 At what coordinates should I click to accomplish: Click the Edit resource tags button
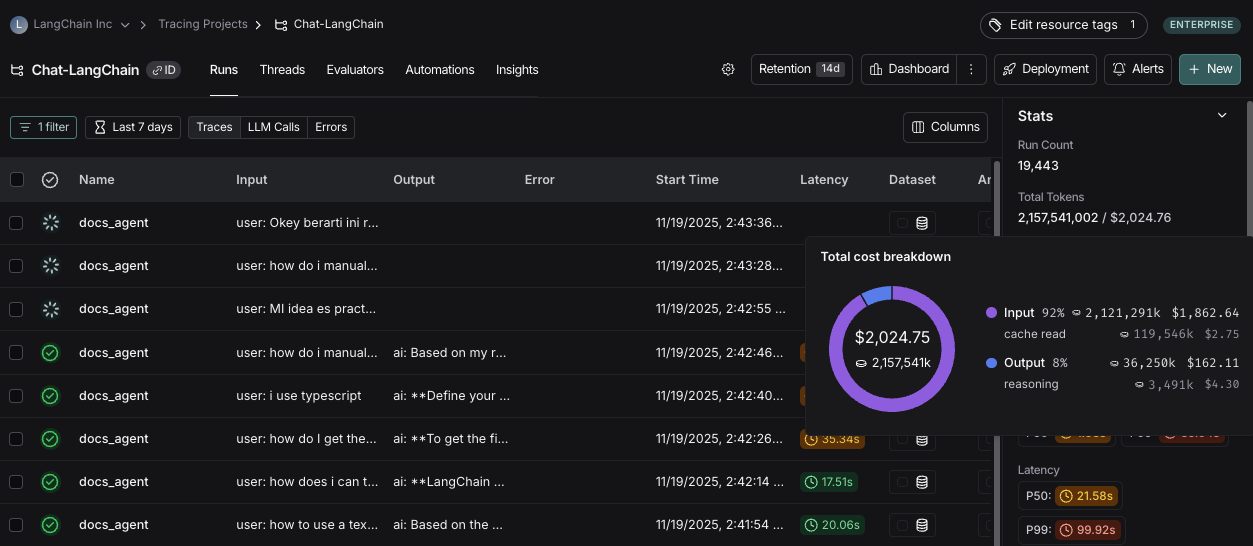pyautogui.click(x=1063, y=25)
